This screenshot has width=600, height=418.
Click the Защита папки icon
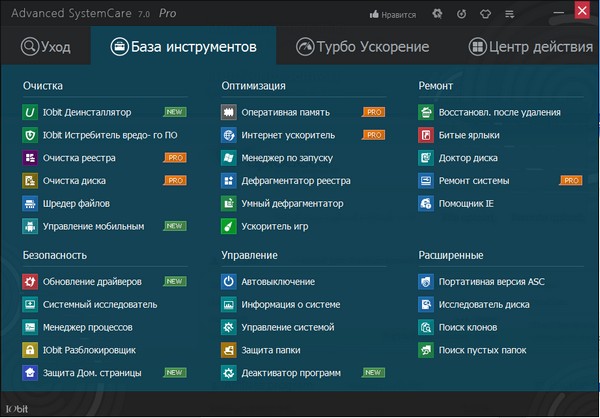[x=229, y=350]
